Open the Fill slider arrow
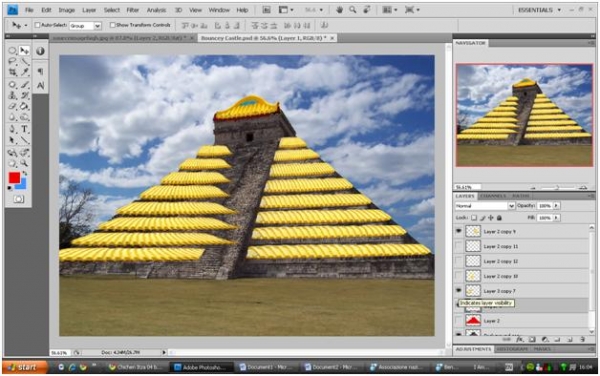This screenshot has height=376, width=600. coord(556,218)
